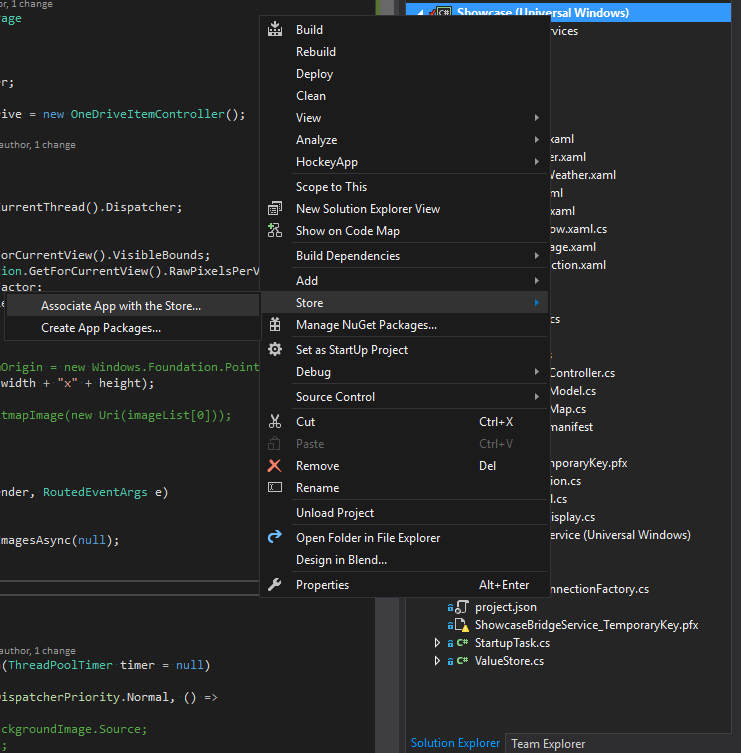741x753 pixels.
Task: Click the red X Remove icon
Action: tap(275, 466)
